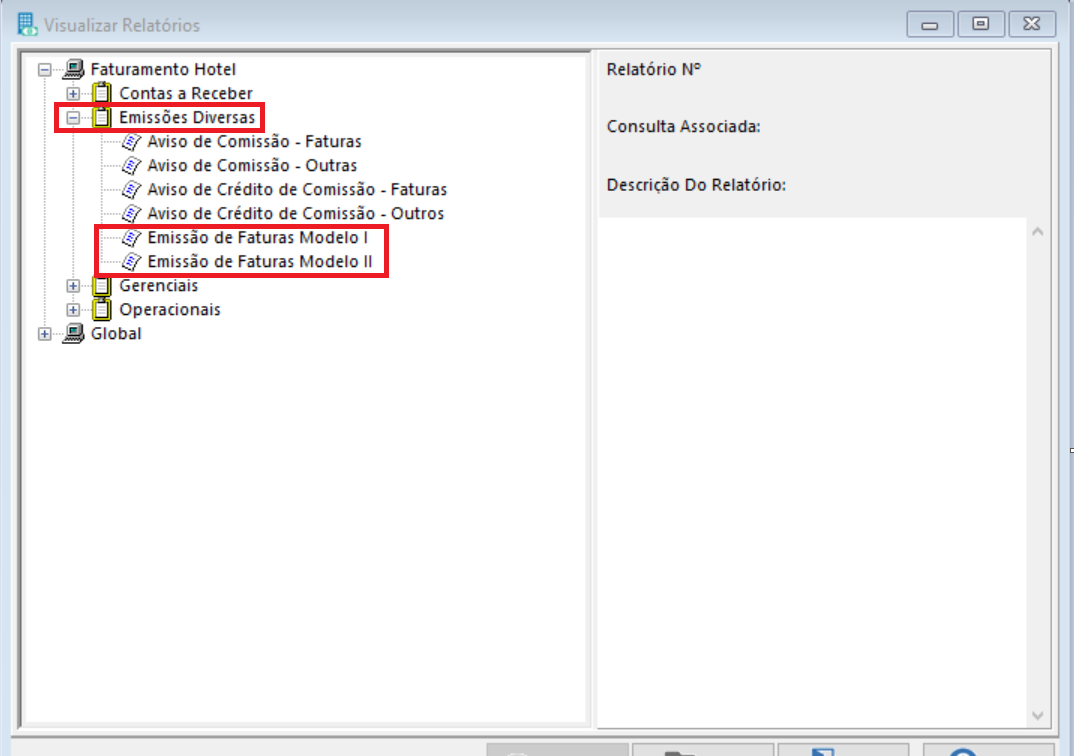Click report icon for Aviso de Comissão - Outras
Image resolution: width=1074 pixels, height=756 pixels.
(131, 166)
